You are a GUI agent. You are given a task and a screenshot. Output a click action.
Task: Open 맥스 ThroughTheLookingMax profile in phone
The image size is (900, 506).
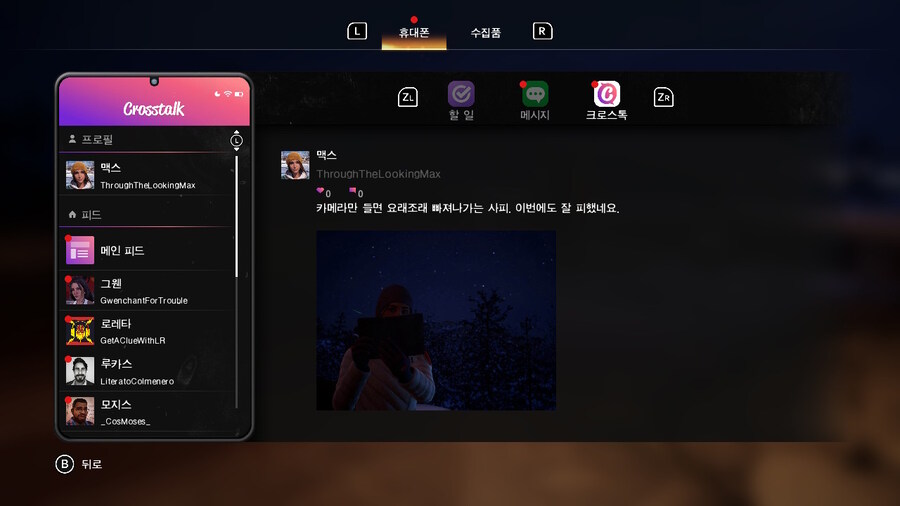(148, 175)
